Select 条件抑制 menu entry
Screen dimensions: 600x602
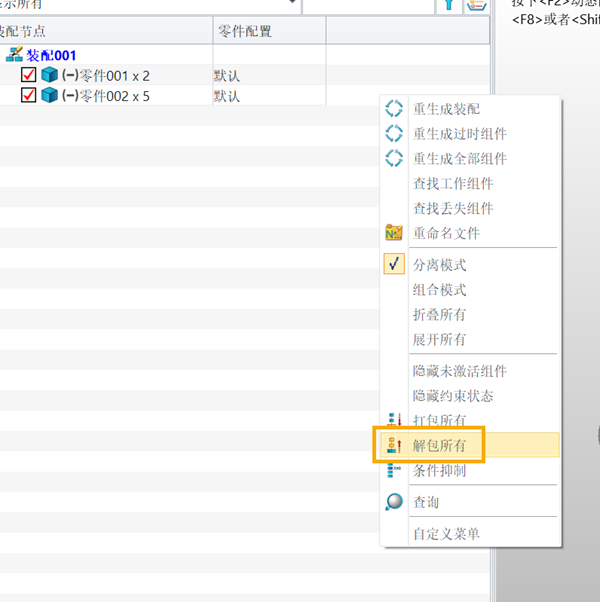click(440, 470)
